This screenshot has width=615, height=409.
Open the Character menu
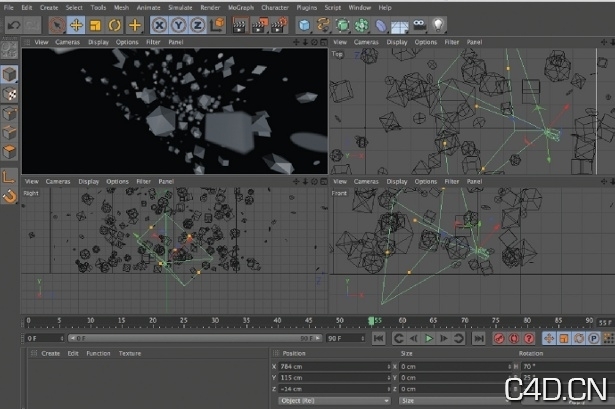click(275, 7)
